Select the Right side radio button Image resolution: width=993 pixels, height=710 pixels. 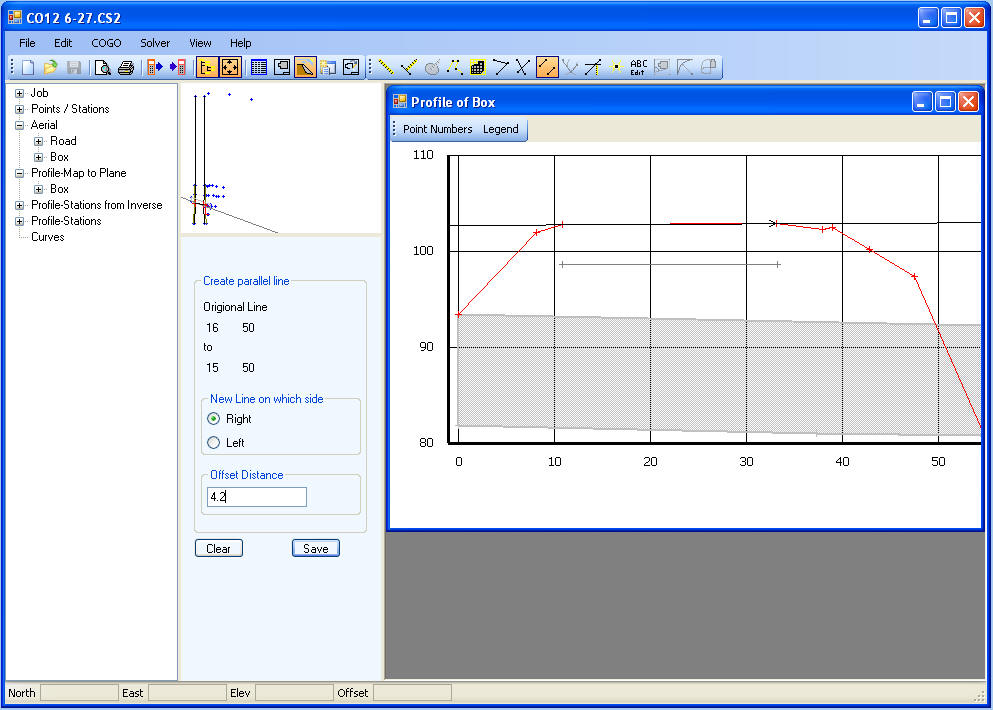213,419
